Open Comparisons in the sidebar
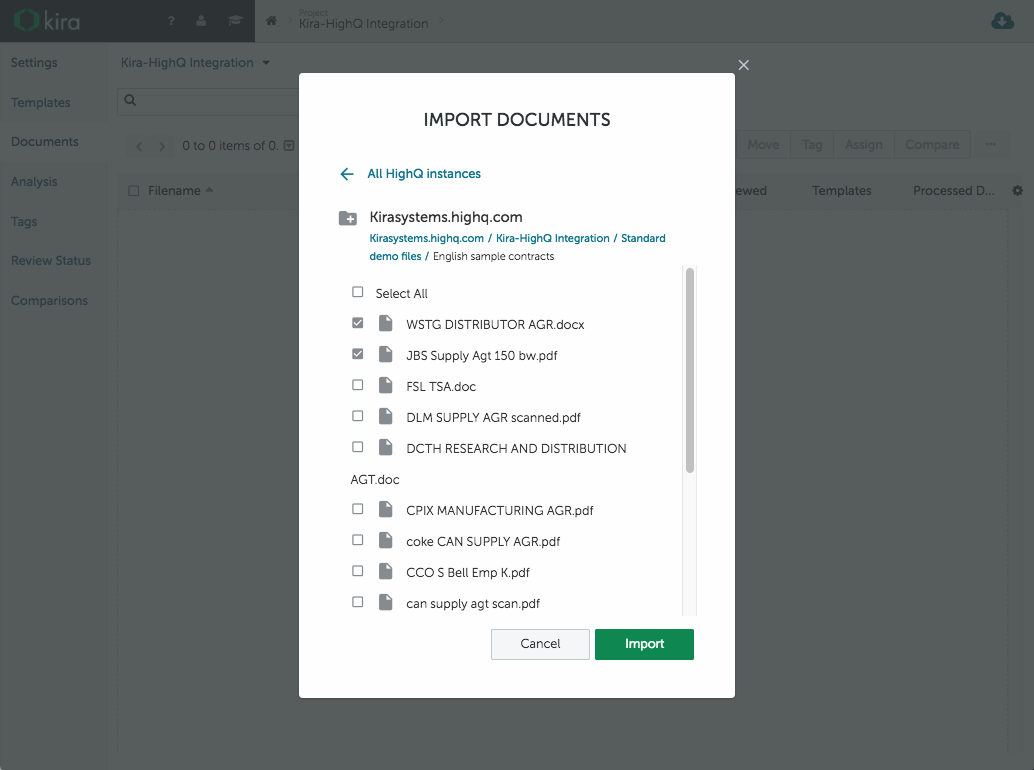 [49, 301]
